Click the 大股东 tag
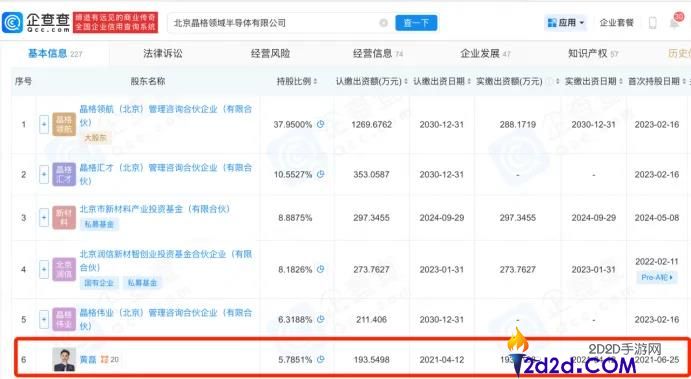The height and width of the screenshot is (379, 691). [x=95, y=138]
